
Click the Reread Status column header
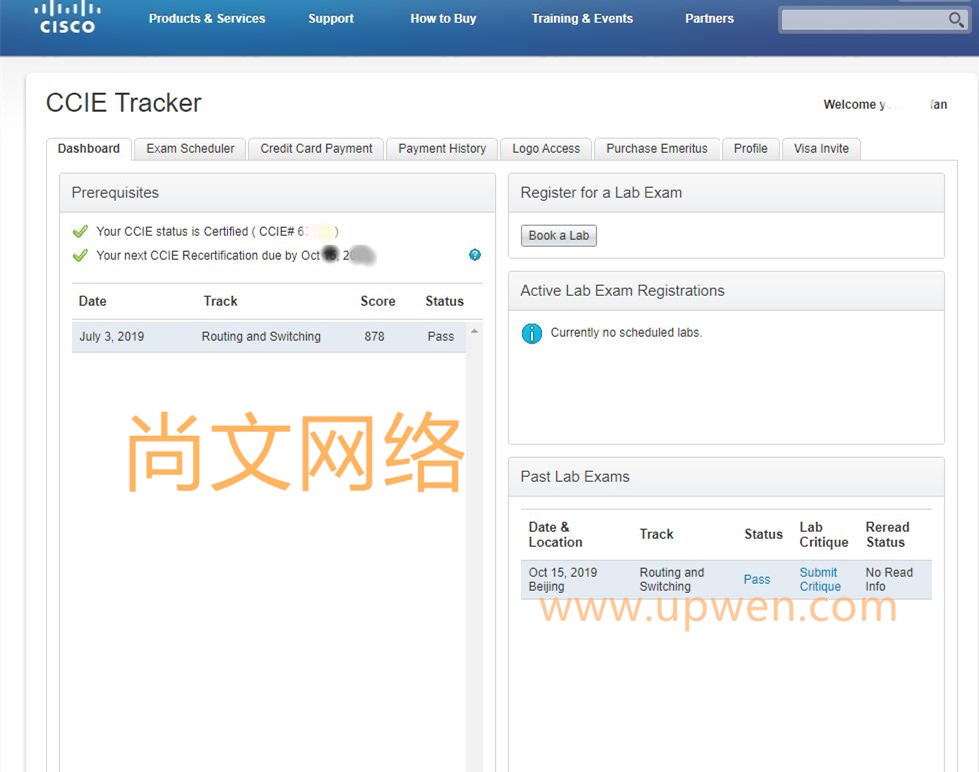click(887, 535)
